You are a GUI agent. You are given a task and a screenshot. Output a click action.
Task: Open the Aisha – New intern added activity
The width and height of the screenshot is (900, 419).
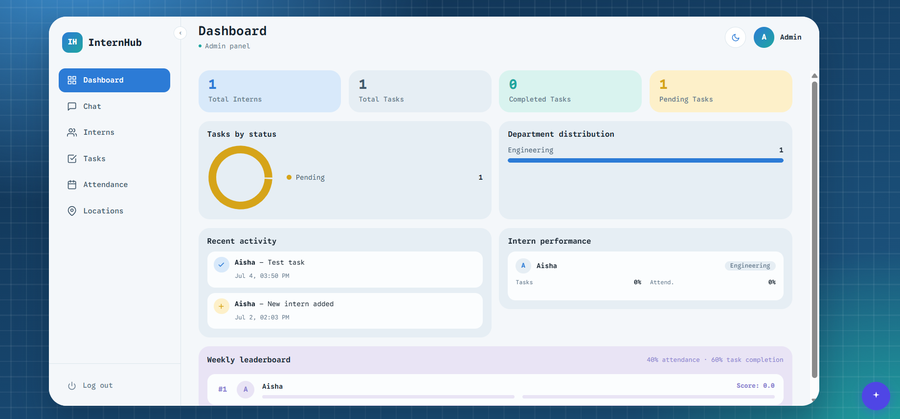(345, 311)
